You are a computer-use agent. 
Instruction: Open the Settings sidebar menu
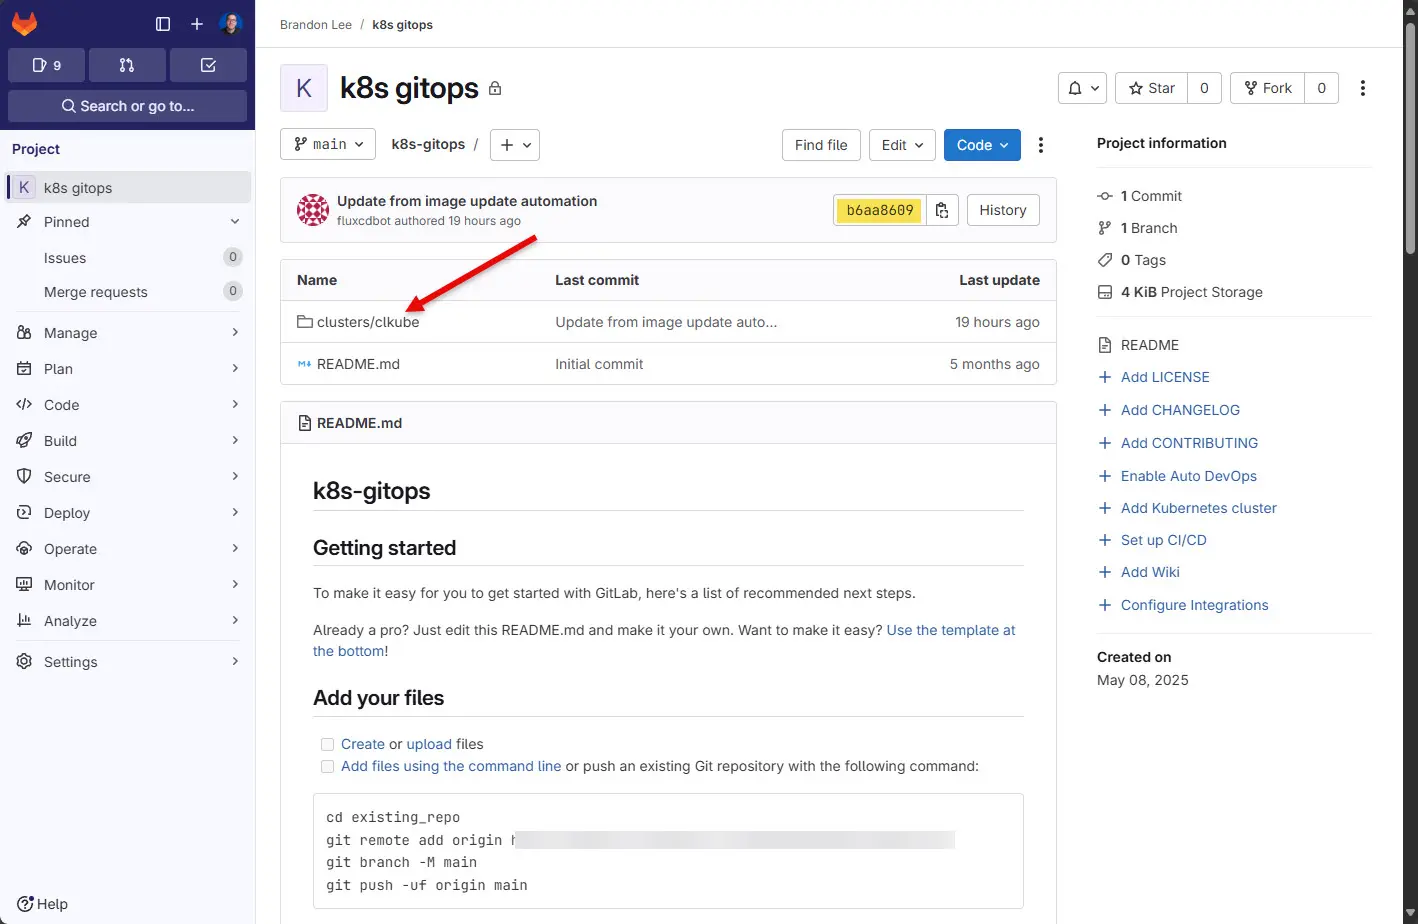[x=127, y=662]
